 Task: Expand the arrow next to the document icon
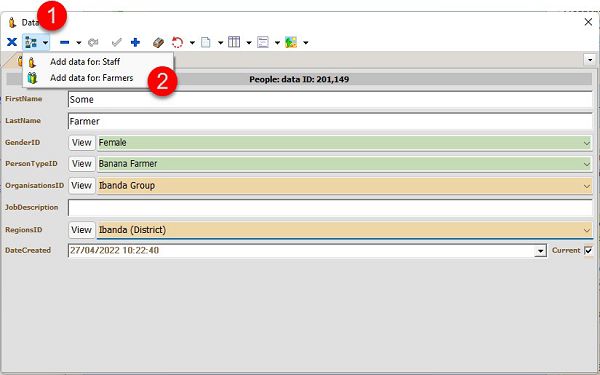[x=220, y=42]
